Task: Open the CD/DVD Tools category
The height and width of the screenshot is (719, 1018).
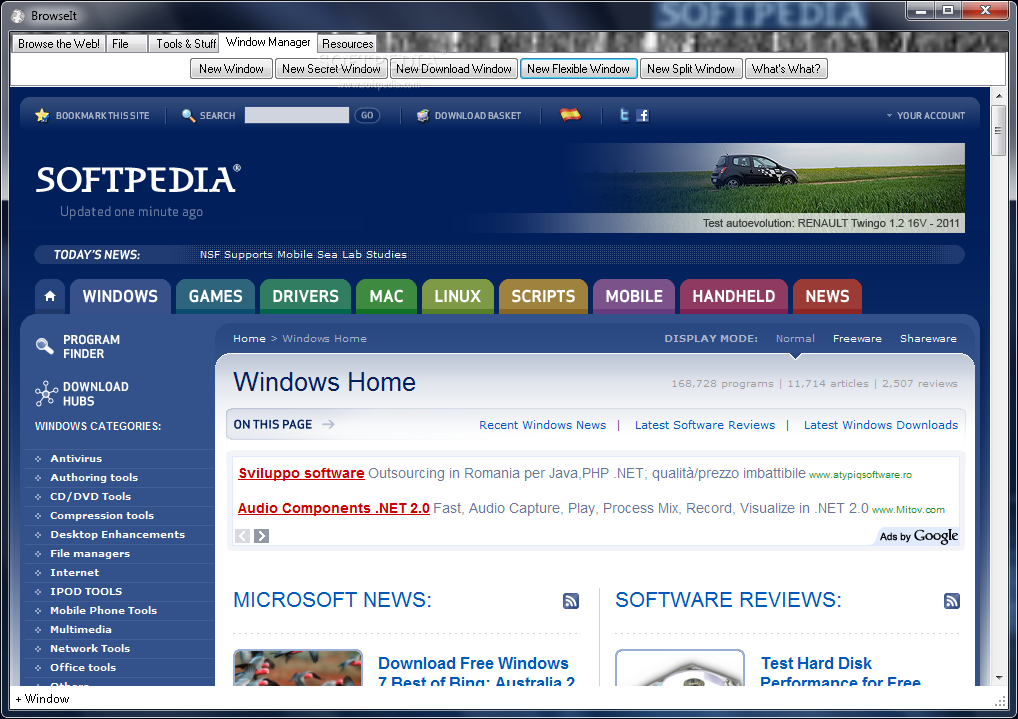Action: [91, 496]
